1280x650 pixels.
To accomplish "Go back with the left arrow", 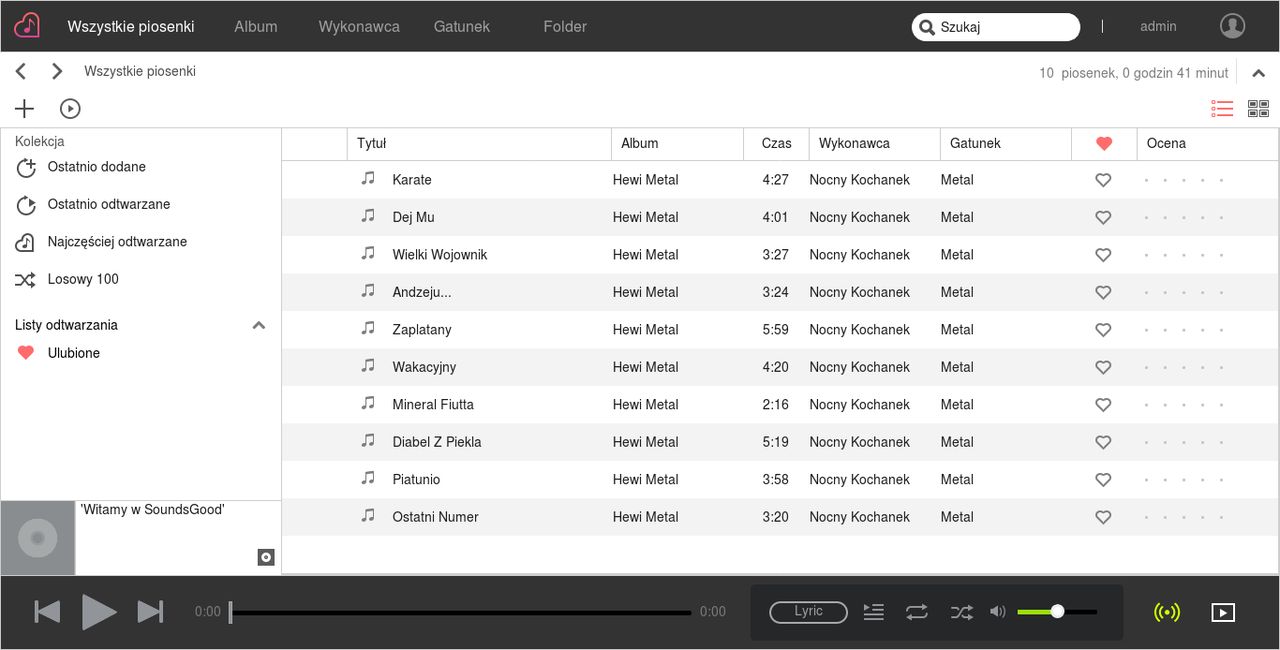I will [x=21, y=71].
